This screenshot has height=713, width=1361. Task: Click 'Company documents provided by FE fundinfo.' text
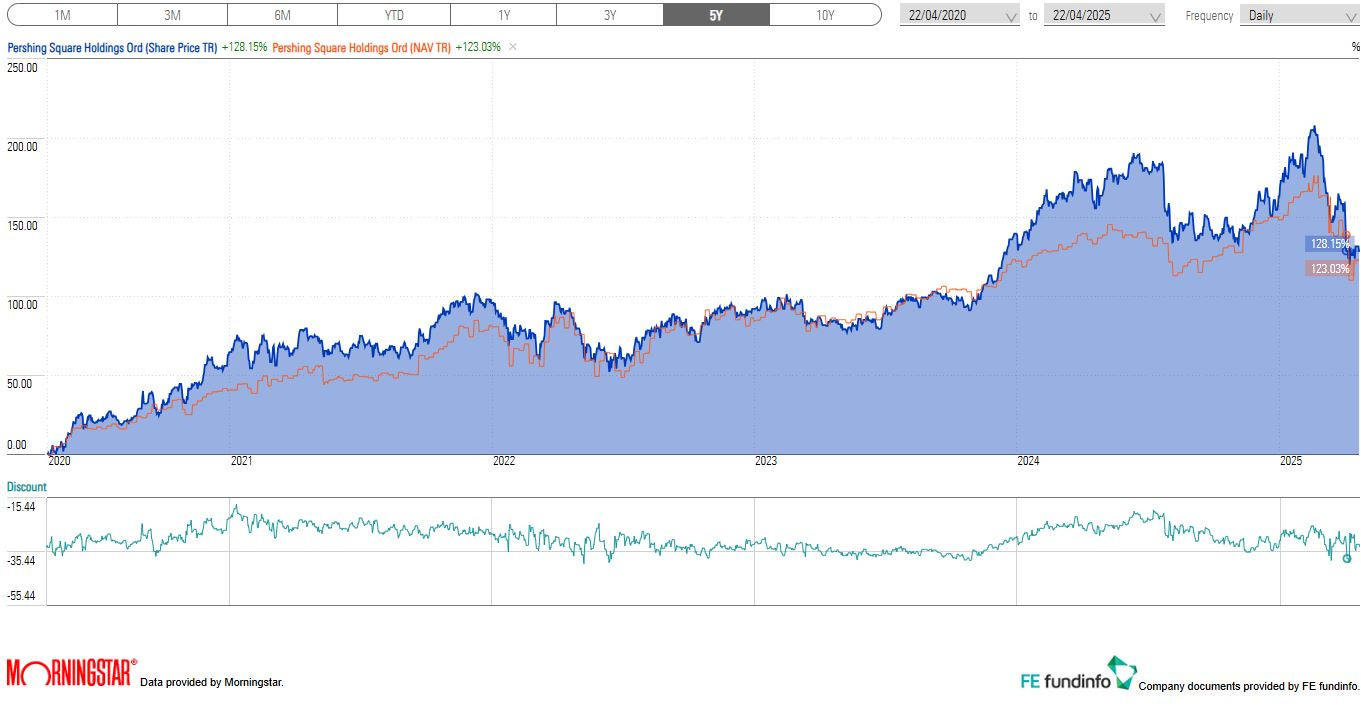[x=1249, y=686]
